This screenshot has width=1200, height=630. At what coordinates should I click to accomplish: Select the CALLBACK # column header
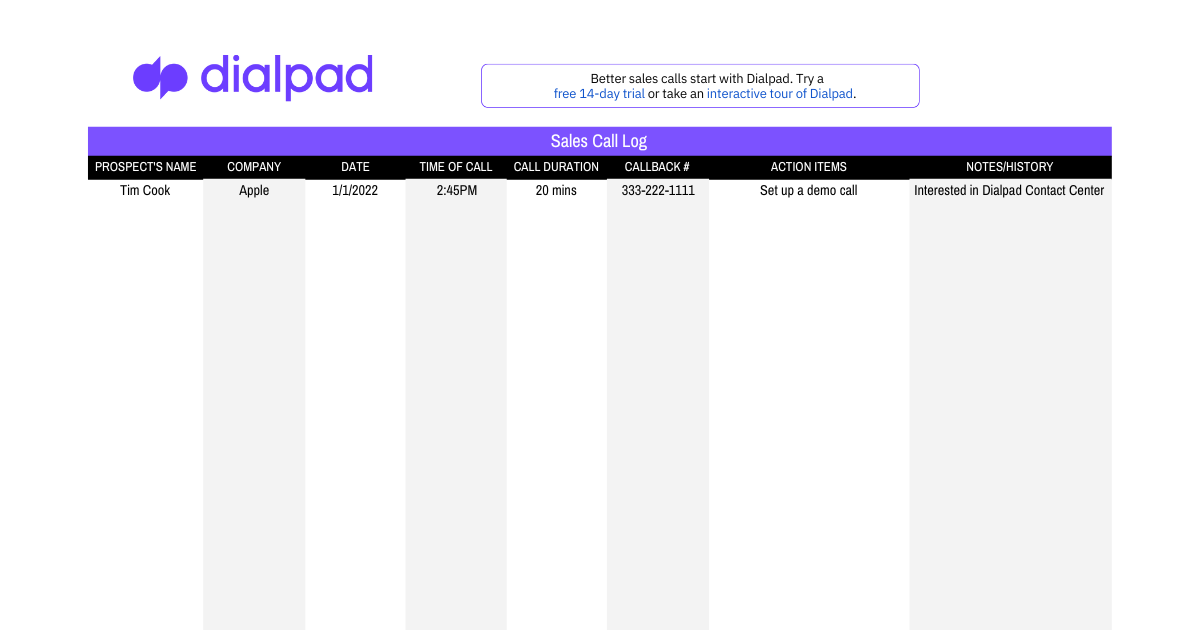(x=657, y=167)
